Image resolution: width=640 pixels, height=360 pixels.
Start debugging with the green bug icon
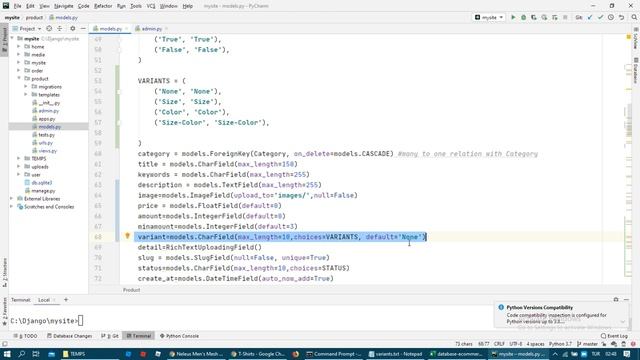(x=523, y=18)
